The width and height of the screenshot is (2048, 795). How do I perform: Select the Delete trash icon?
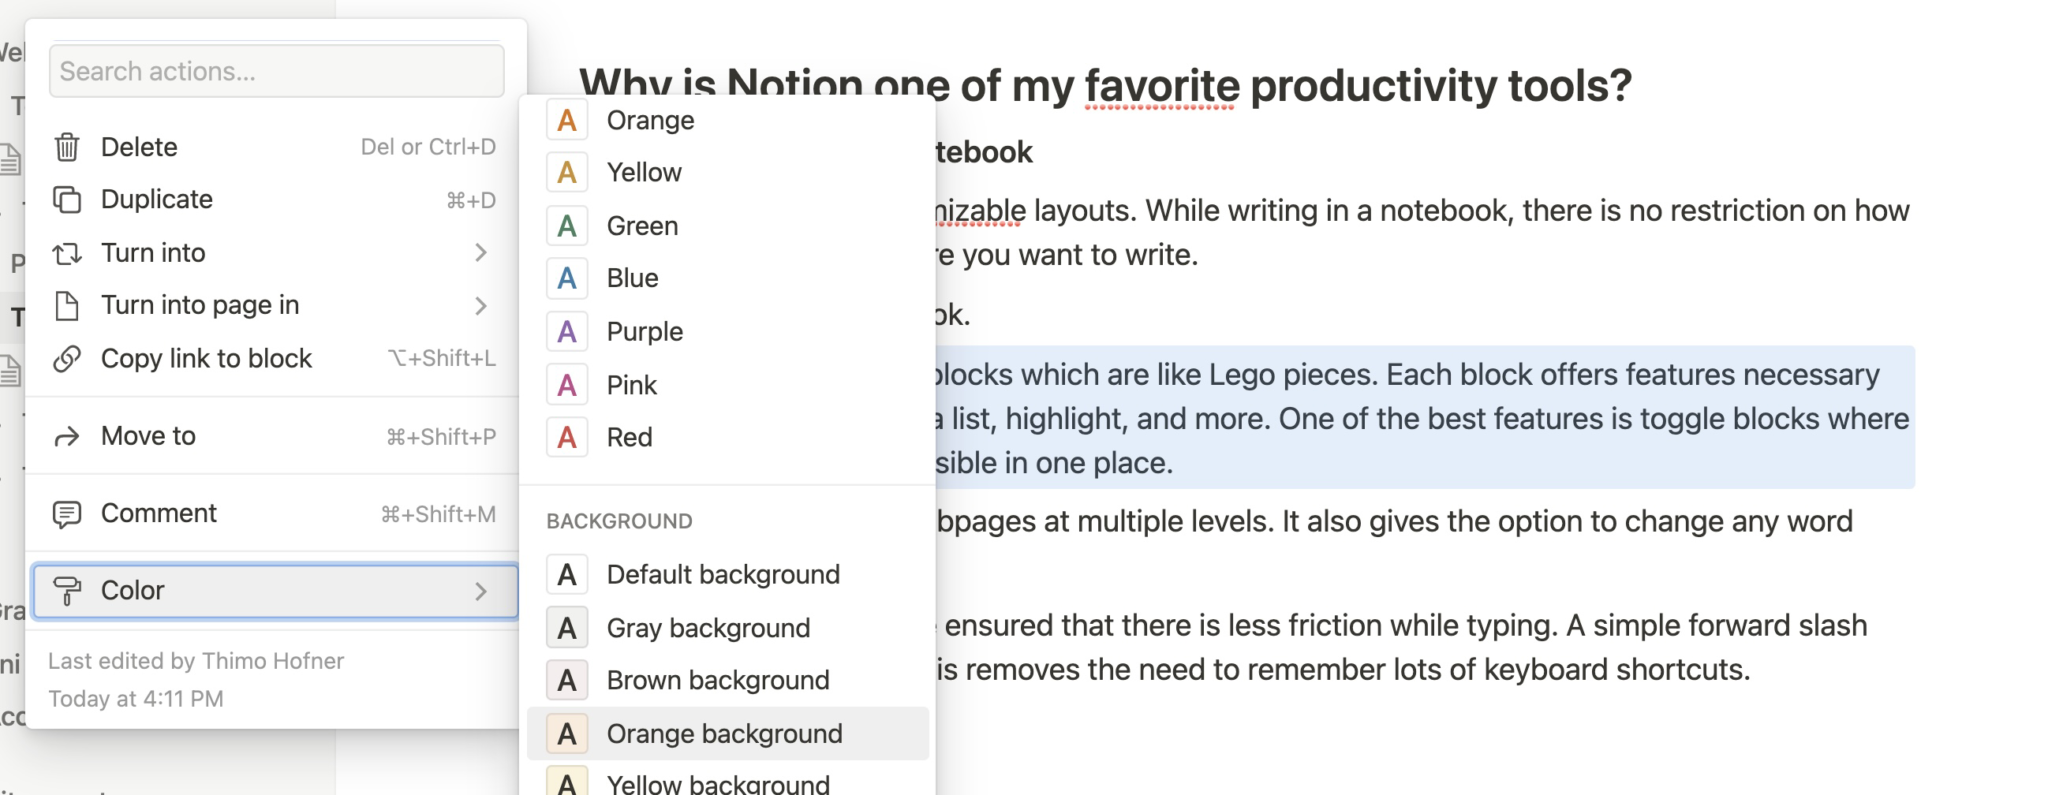(x=67, y=147)
